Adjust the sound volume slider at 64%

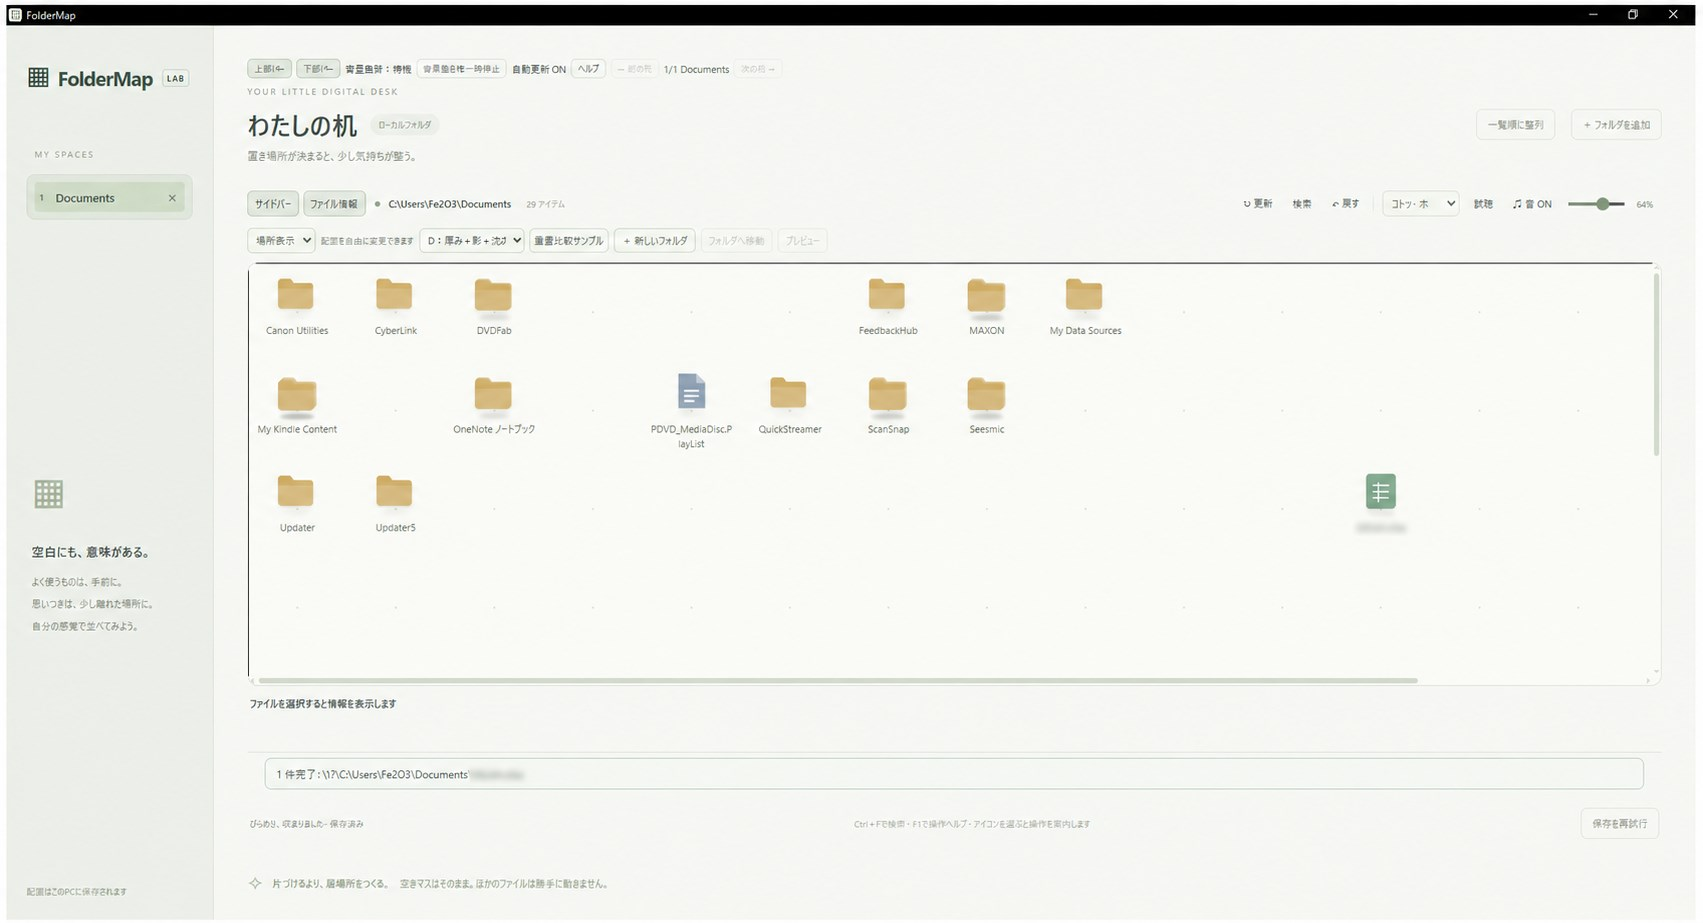coord(1596,204)
